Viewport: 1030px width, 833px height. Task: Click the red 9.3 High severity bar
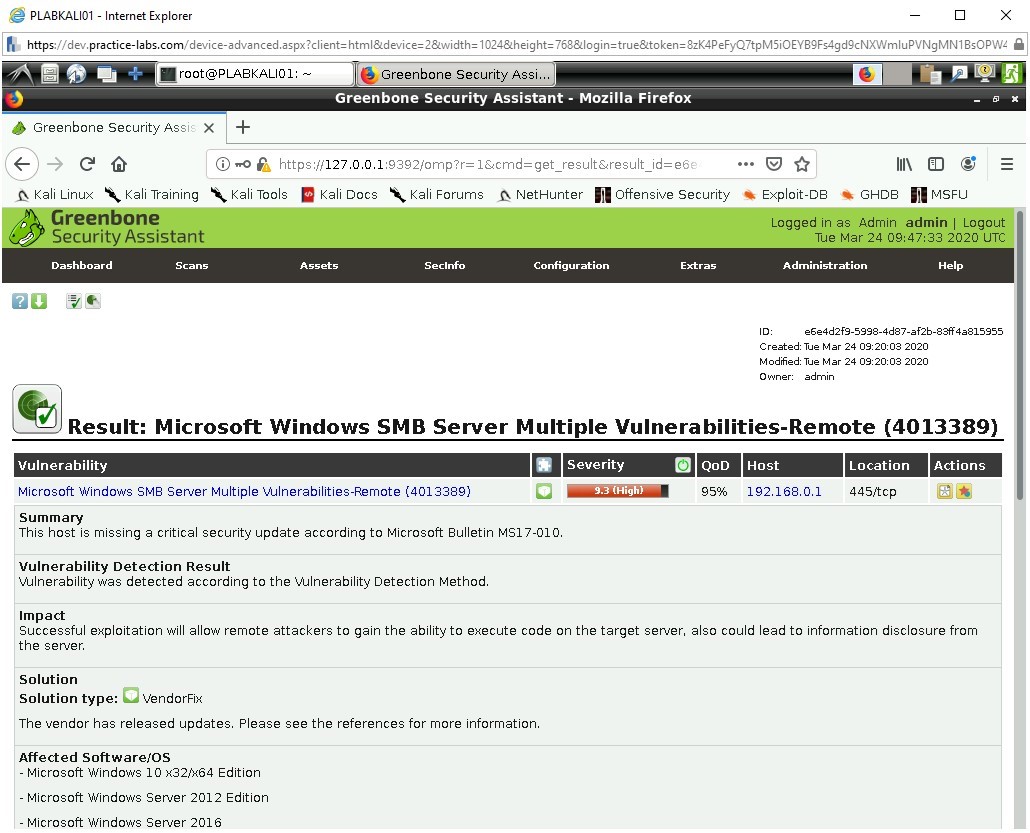tap(616, 491)
